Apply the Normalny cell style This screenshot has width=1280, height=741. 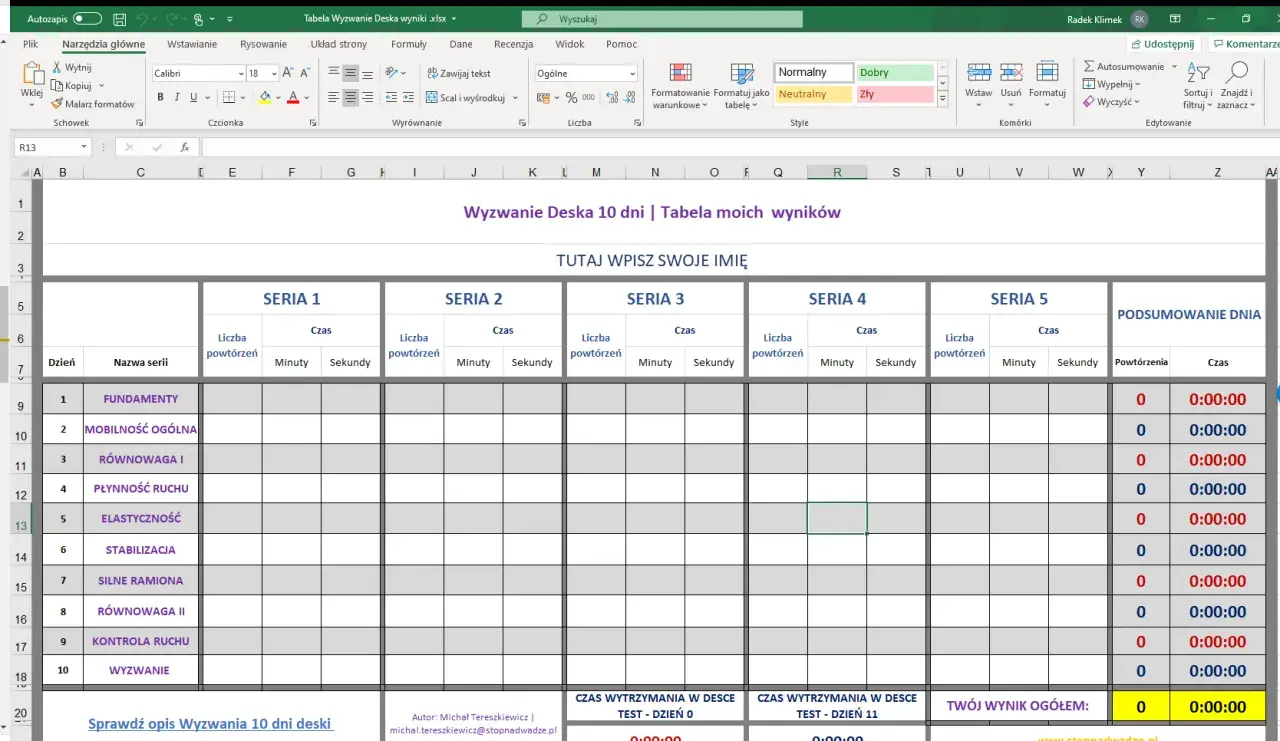(x=814, y=72)
